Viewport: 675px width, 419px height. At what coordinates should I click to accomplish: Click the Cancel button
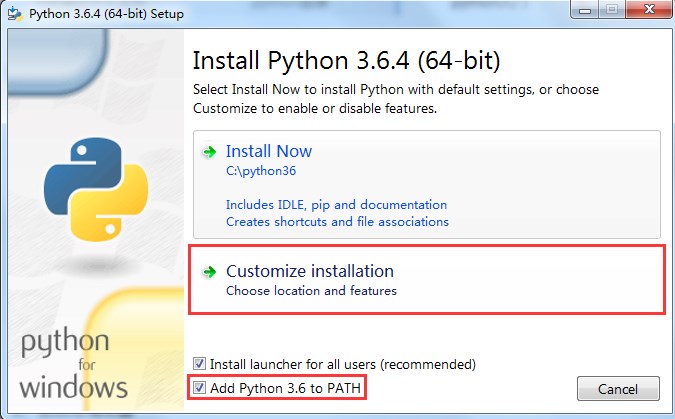[x=618, y=389]
